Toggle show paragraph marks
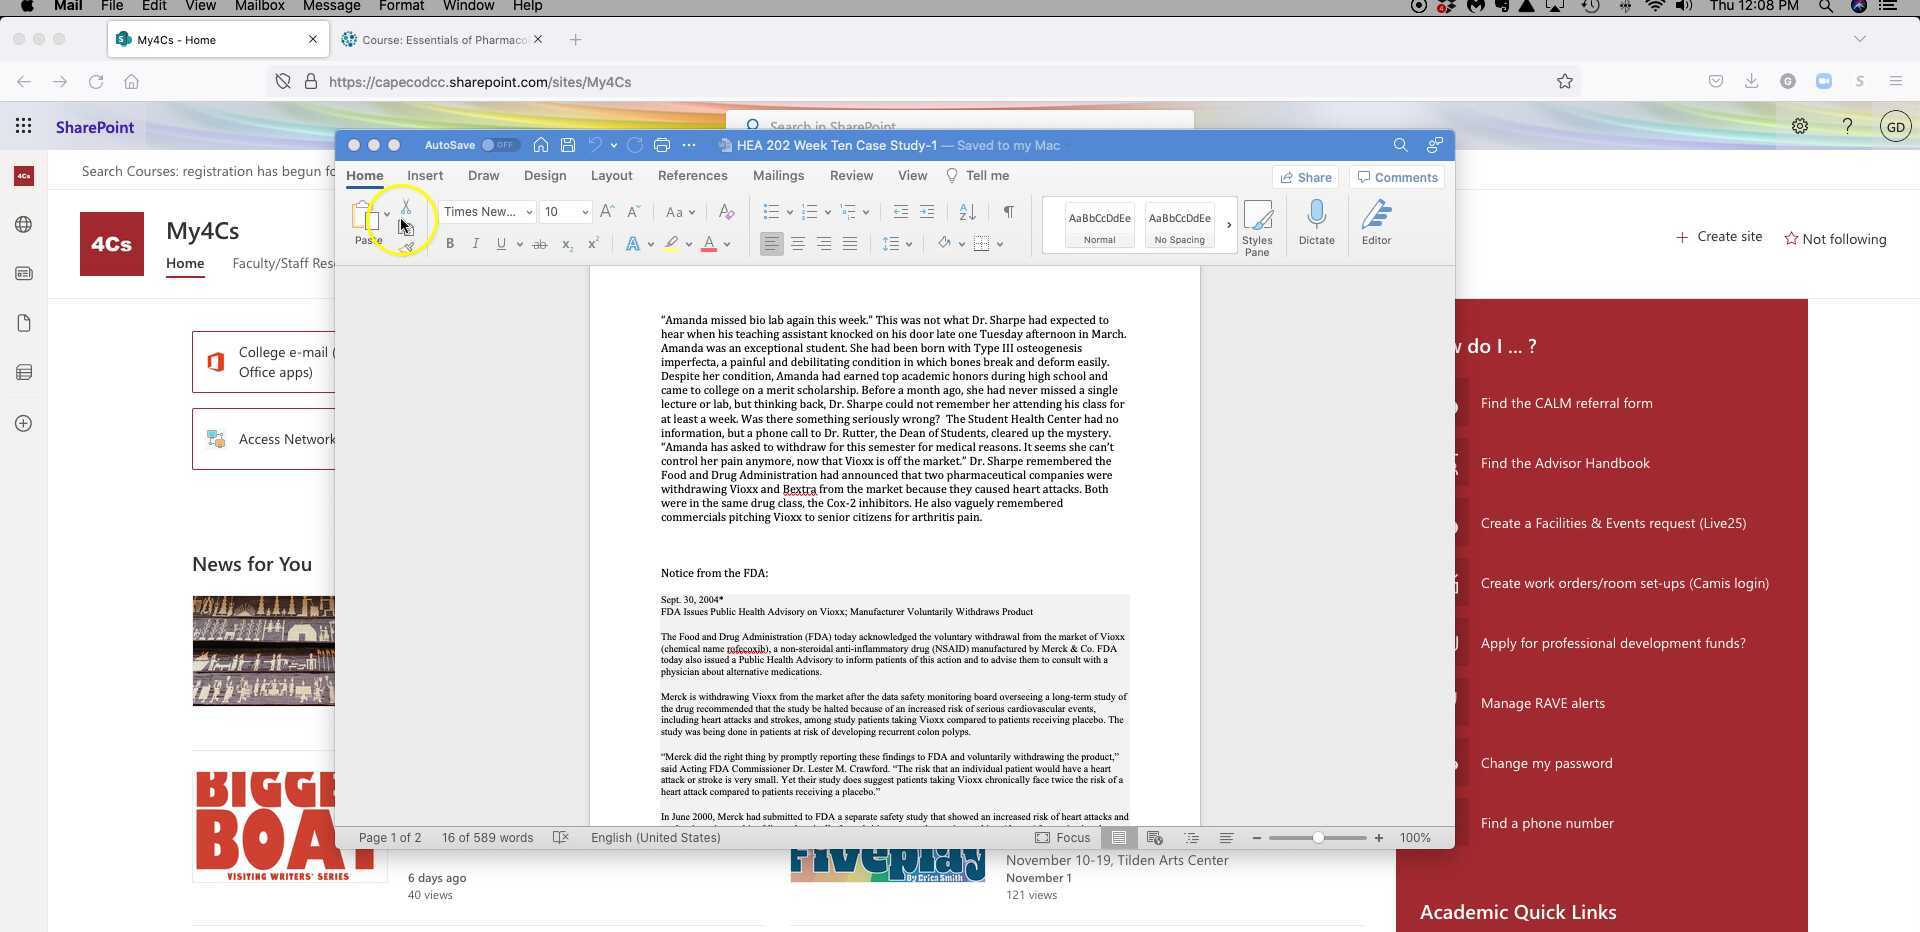Image resolution: width=1920 pixels, height=932 pixels. [1008, 212]
